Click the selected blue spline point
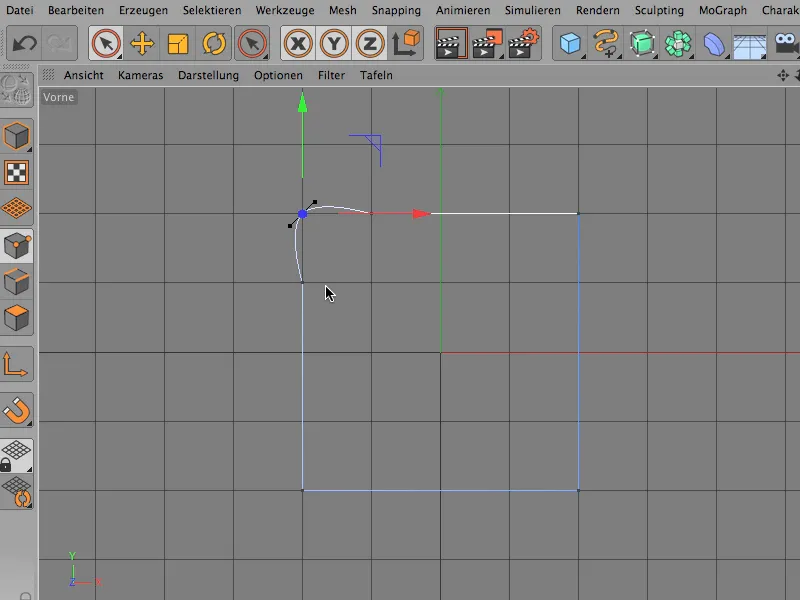The height and width of the screenshot is (600, 800). coord(303,214)
